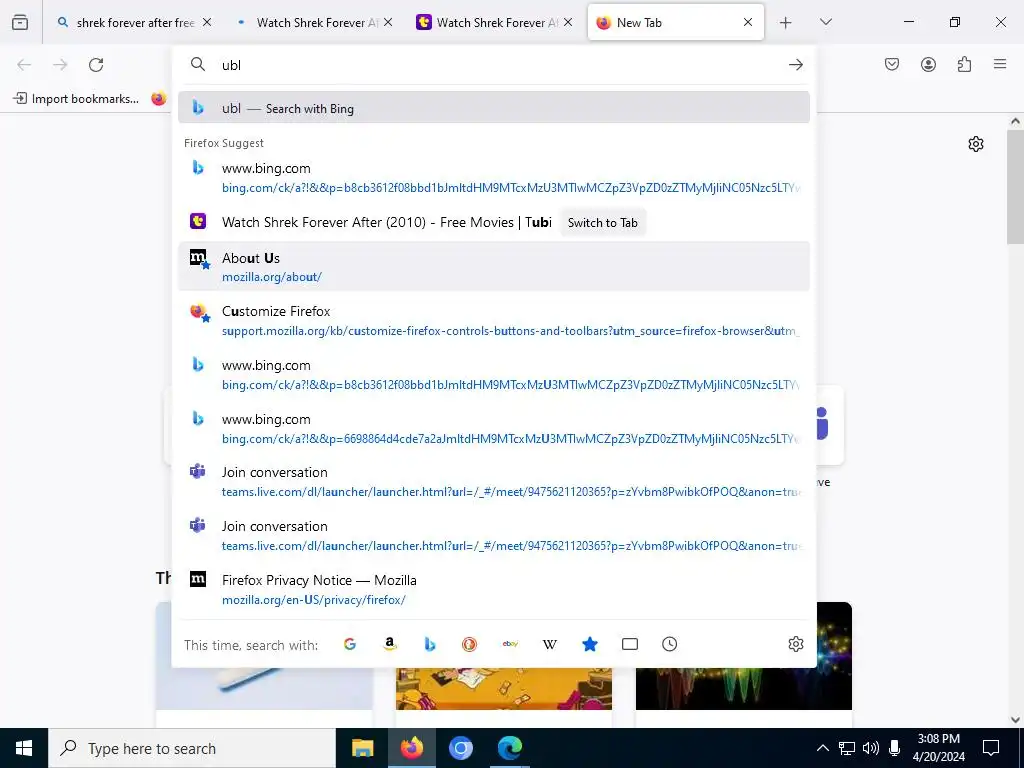
Task: Open Microsoft Edge from the taskbar
Action: tap(510, 748)
